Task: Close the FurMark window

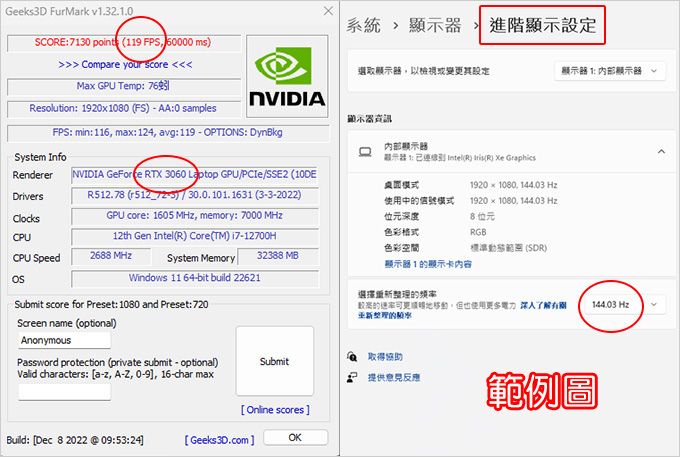Action: pyautogui.click(x=328, y=11)
